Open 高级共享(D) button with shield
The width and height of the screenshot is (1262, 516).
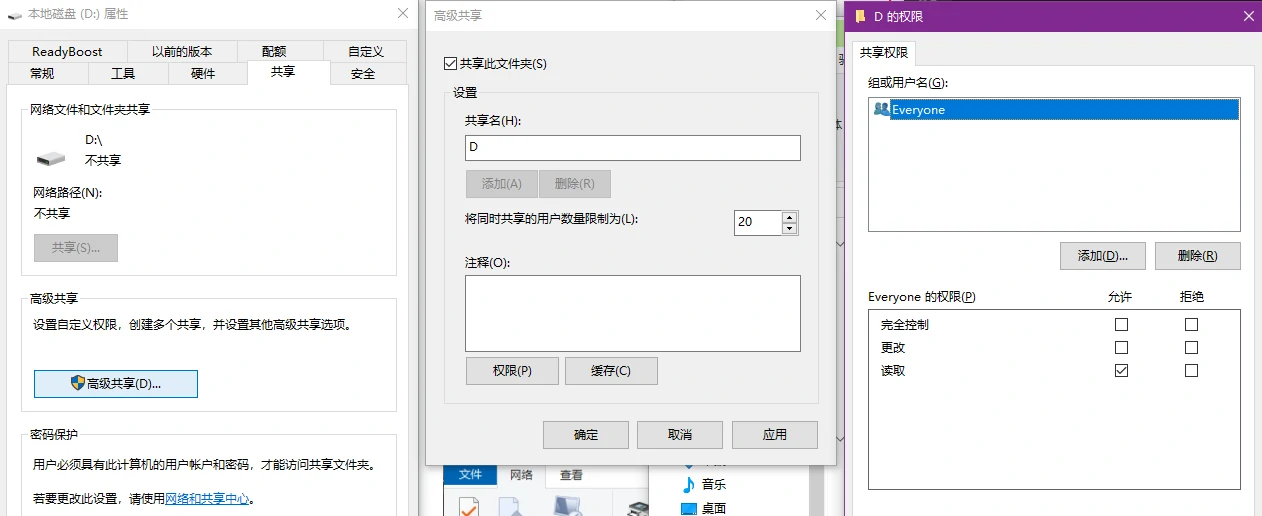[x=116, y=384]
